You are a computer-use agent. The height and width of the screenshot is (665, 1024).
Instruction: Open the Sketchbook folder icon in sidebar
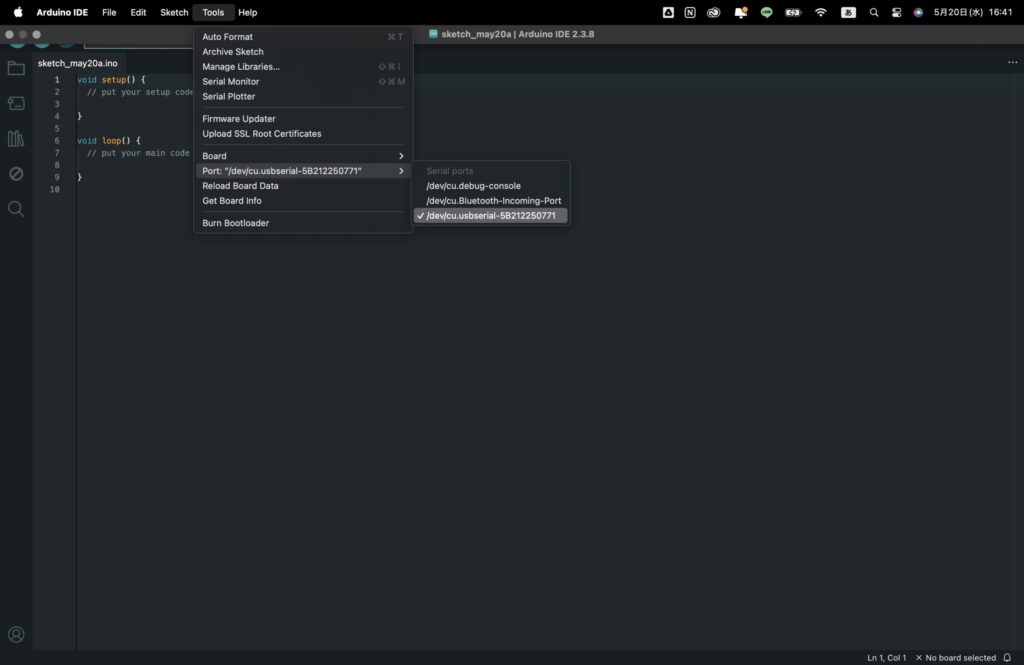point(16,68)
